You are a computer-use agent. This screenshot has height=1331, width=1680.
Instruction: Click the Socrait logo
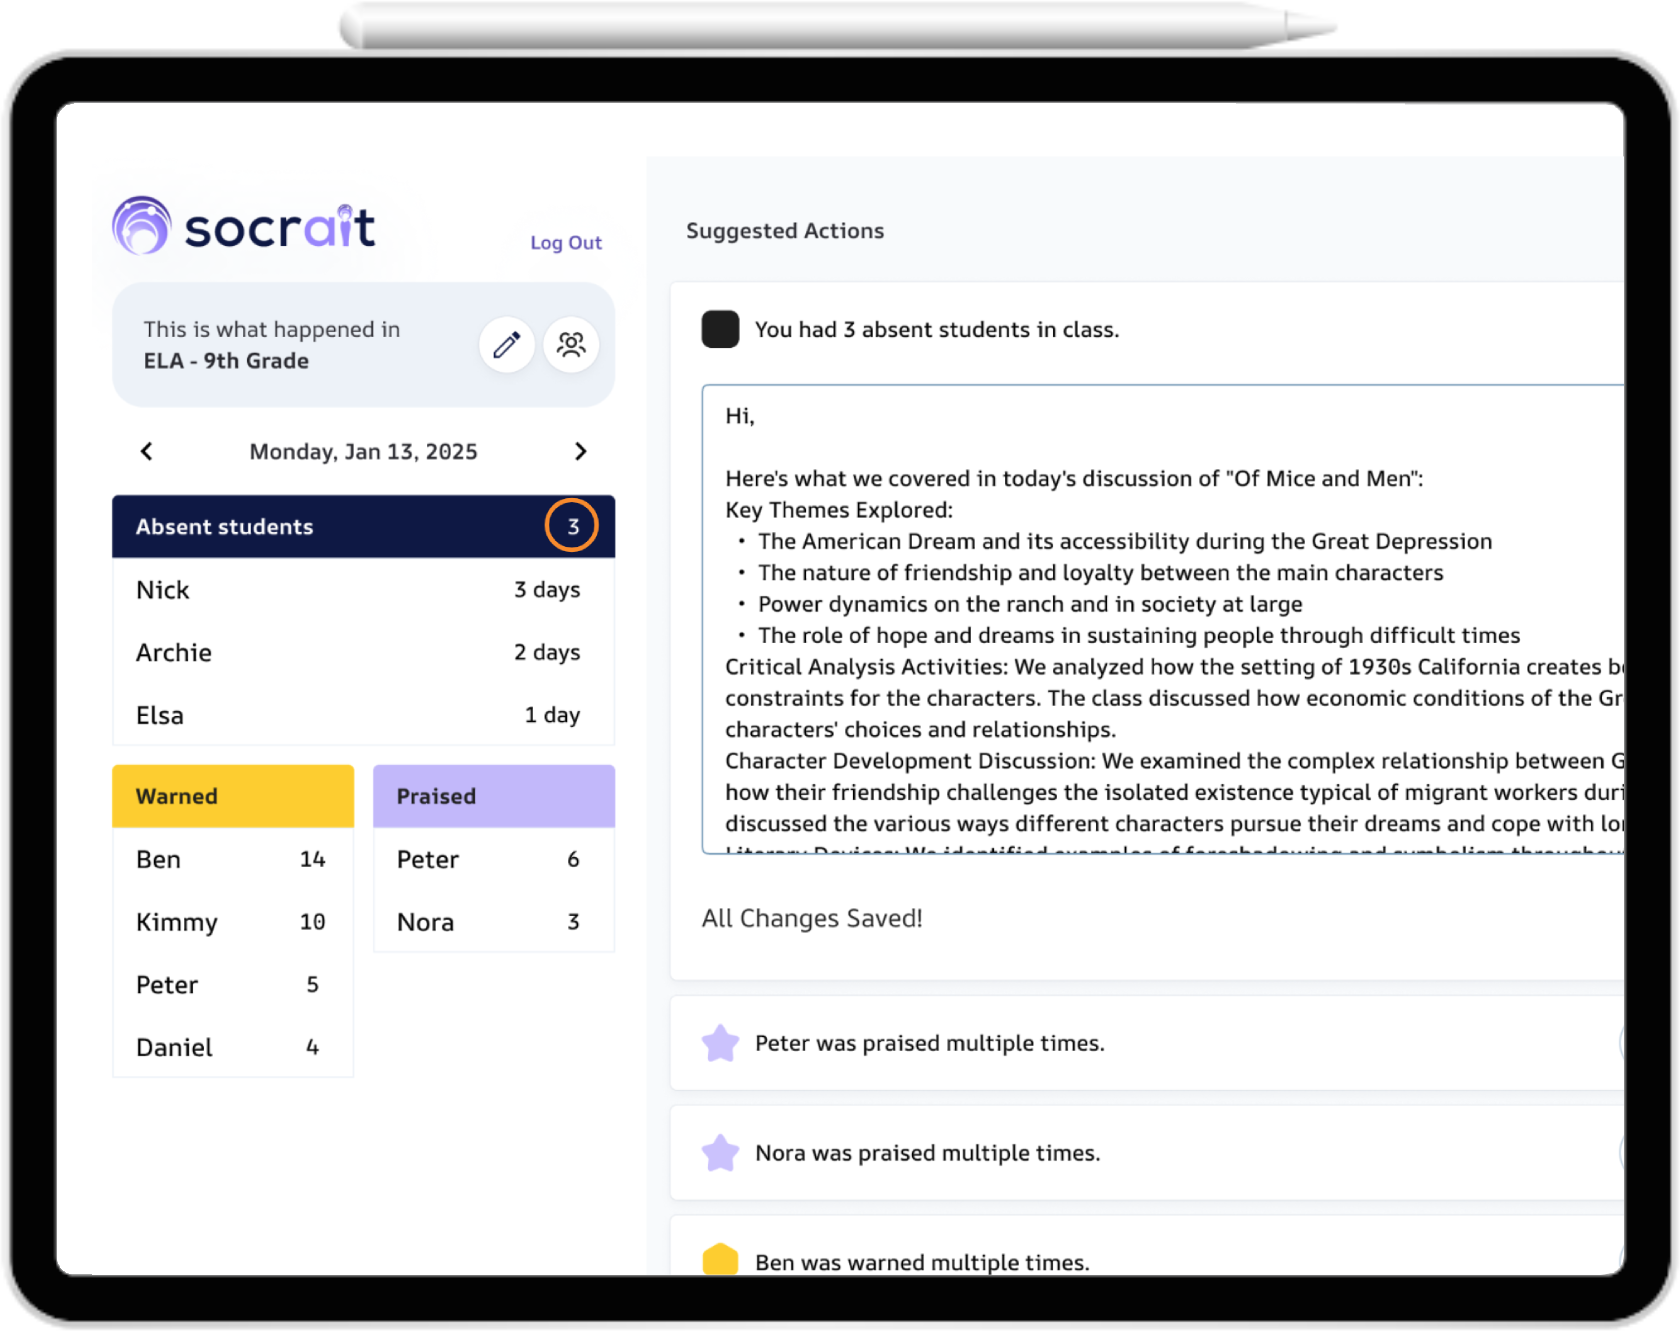pyautogui.click(x=244, y=226)
